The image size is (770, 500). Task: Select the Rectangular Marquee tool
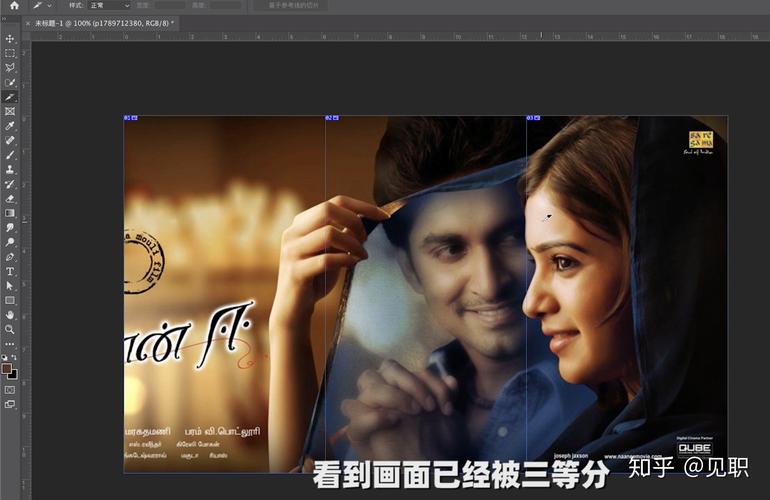10,53
